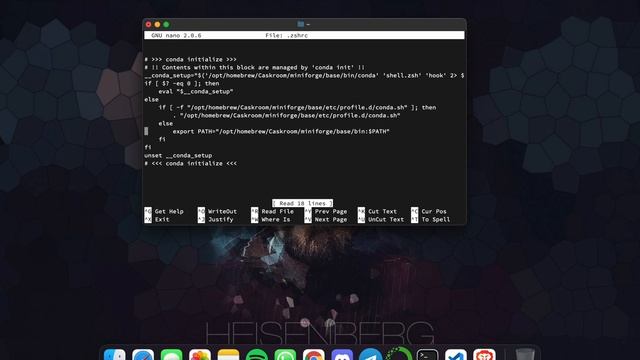Click the 'Where Is' nano shortcut label
The height and width of the screenshot is (360, 640).
click(276, 220)
